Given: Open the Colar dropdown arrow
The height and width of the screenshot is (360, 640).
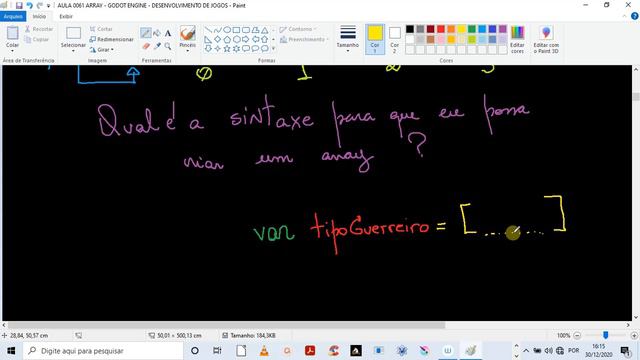Looking at the screenshot, I should click(12, 50).
